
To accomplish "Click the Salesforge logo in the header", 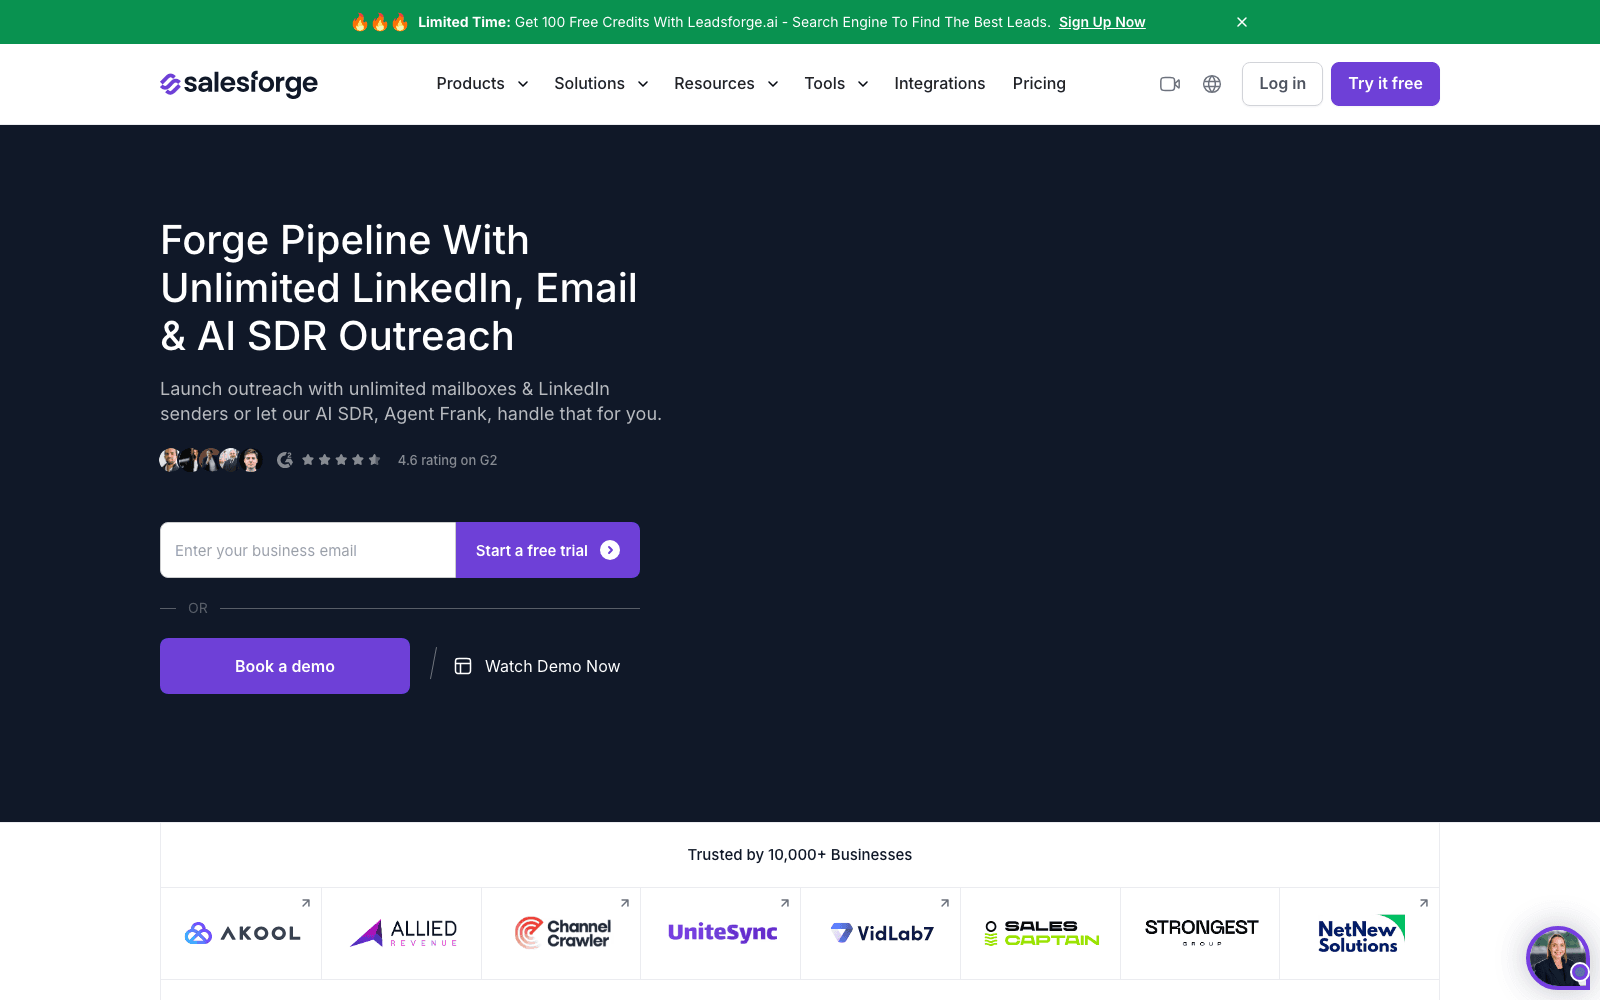I will coord(239,84).
